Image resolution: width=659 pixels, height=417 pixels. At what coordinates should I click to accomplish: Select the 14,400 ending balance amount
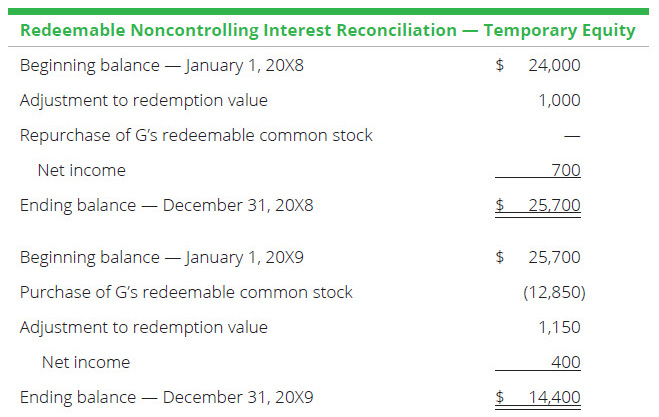click(553, 397)
